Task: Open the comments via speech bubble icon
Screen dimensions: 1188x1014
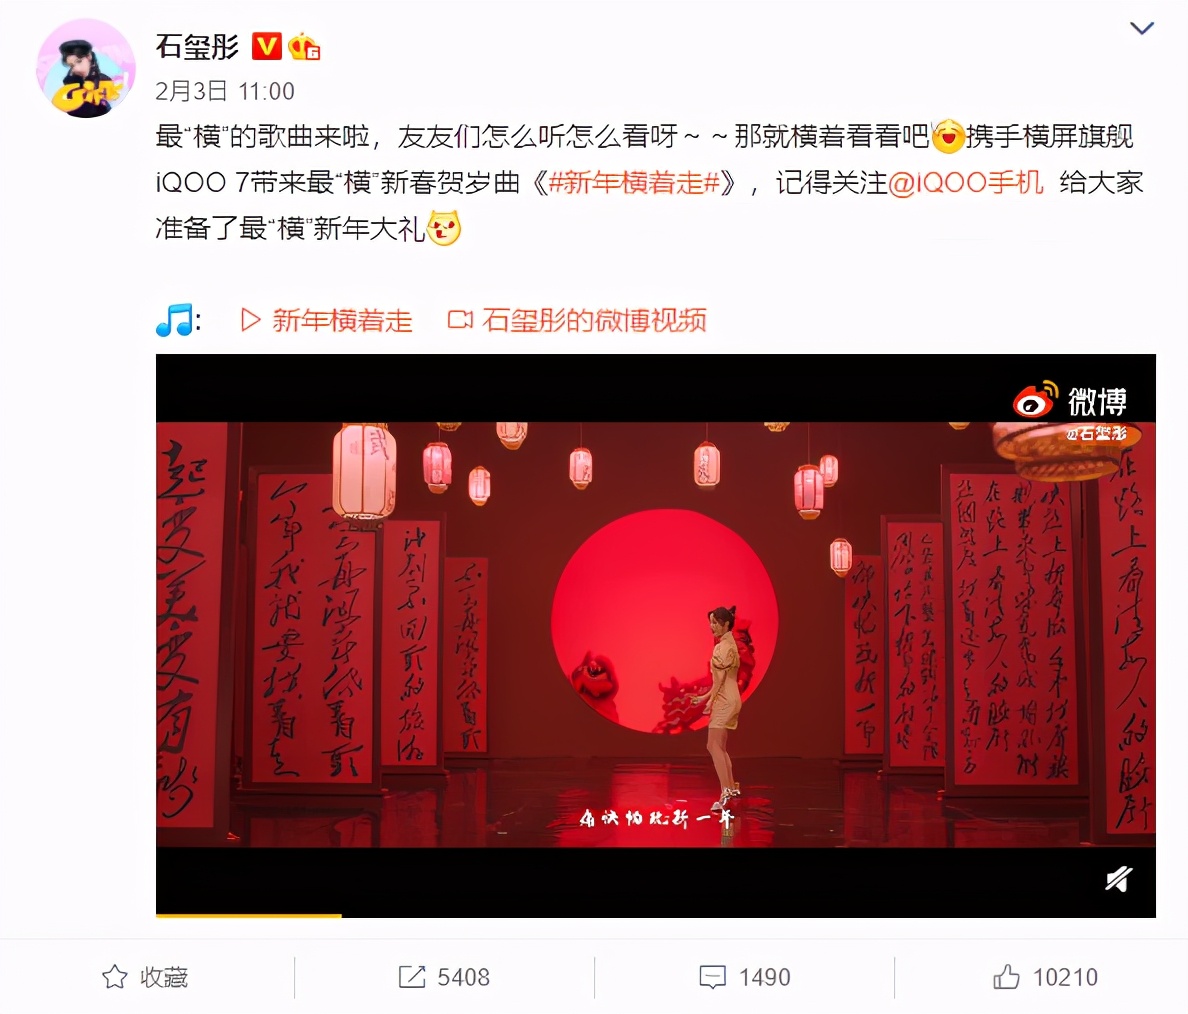Action: pos(712,977)
